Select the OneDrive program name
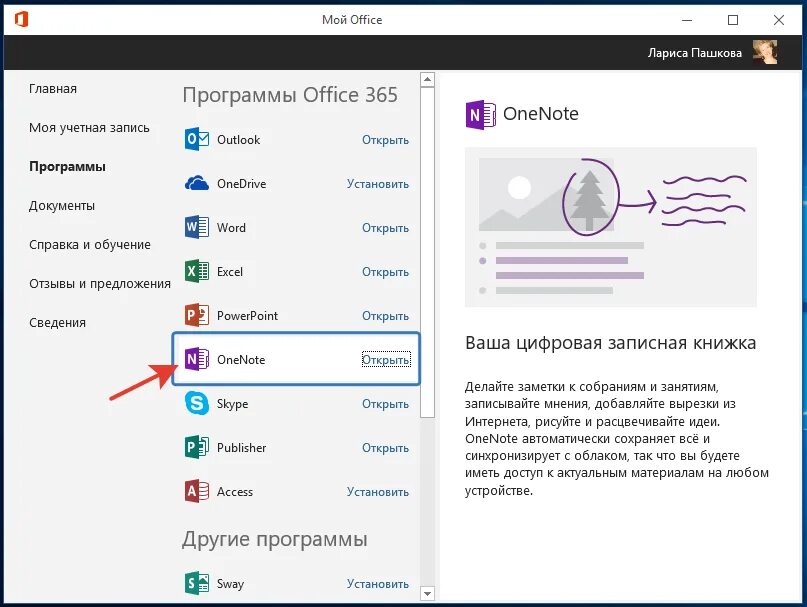 (x=241, y=184)
